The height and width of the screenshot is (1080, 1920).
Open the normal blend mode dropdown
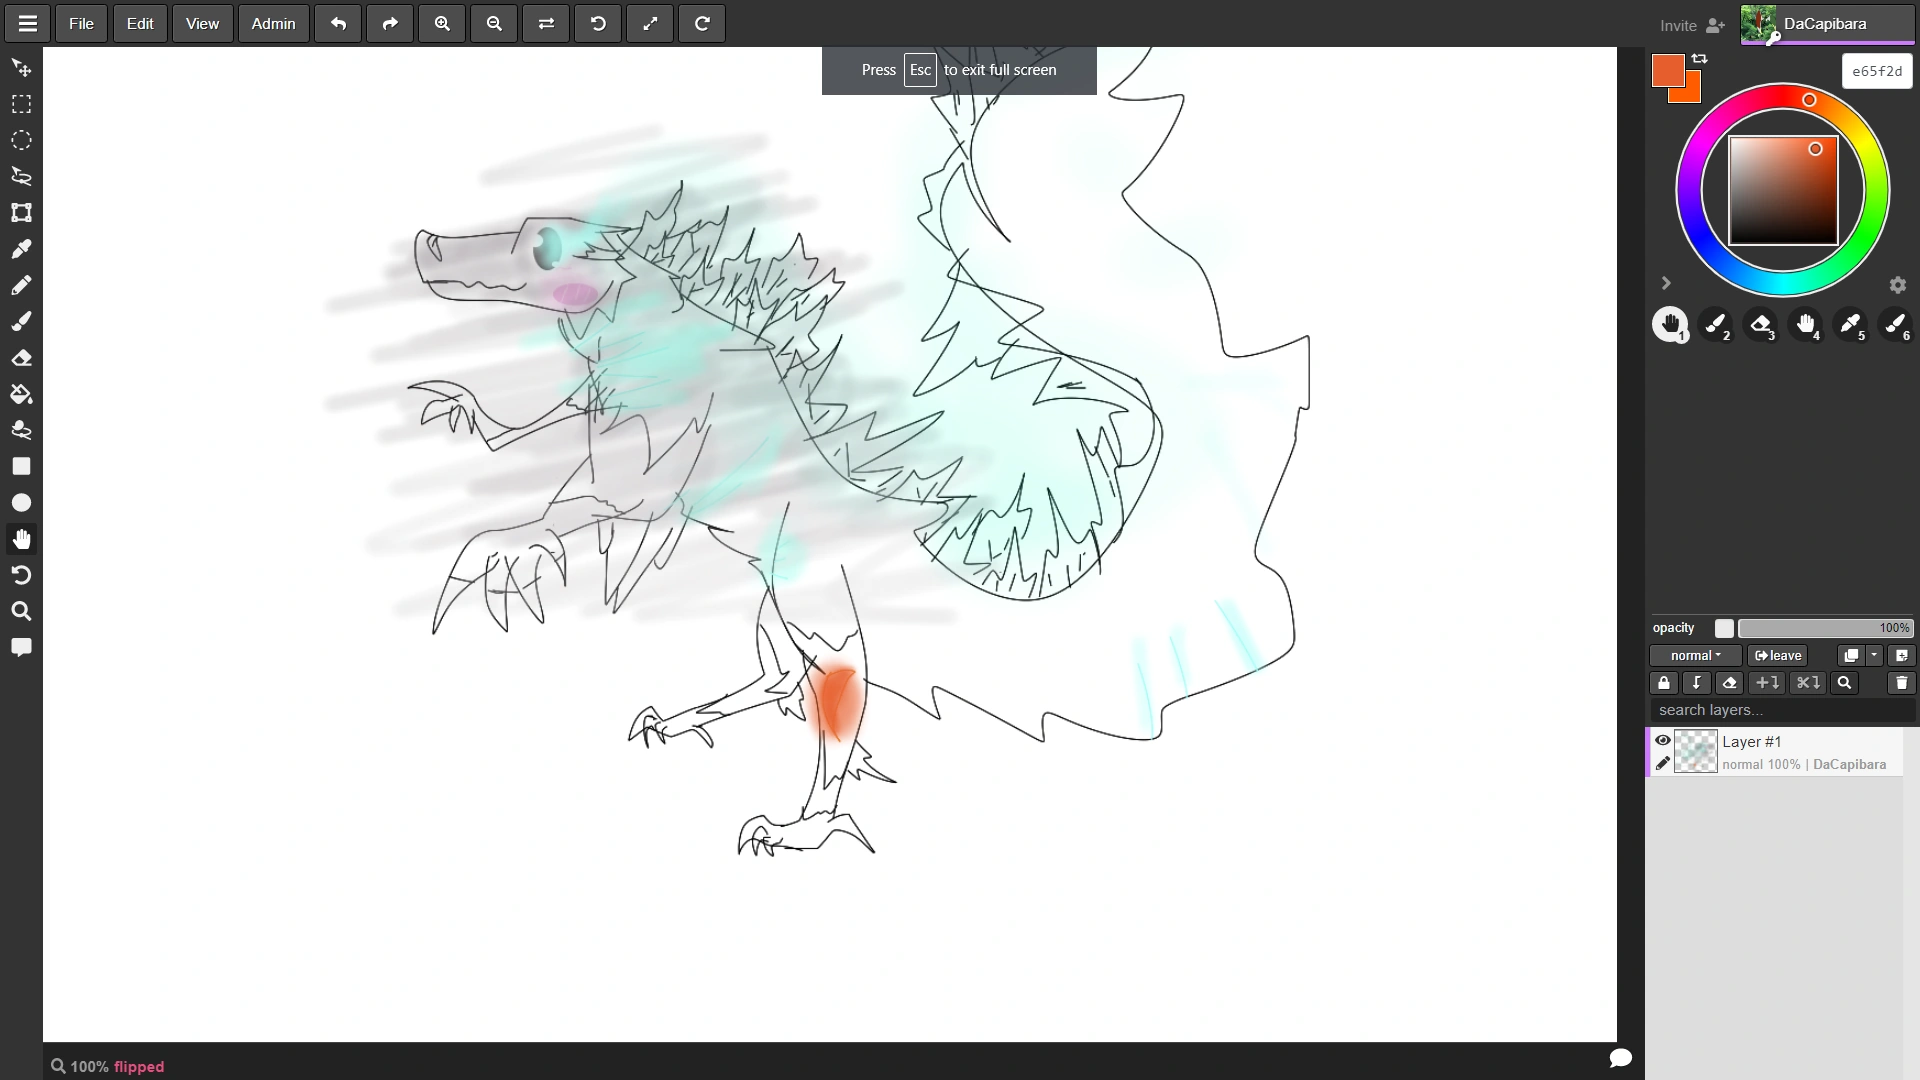coord(1695,655)
